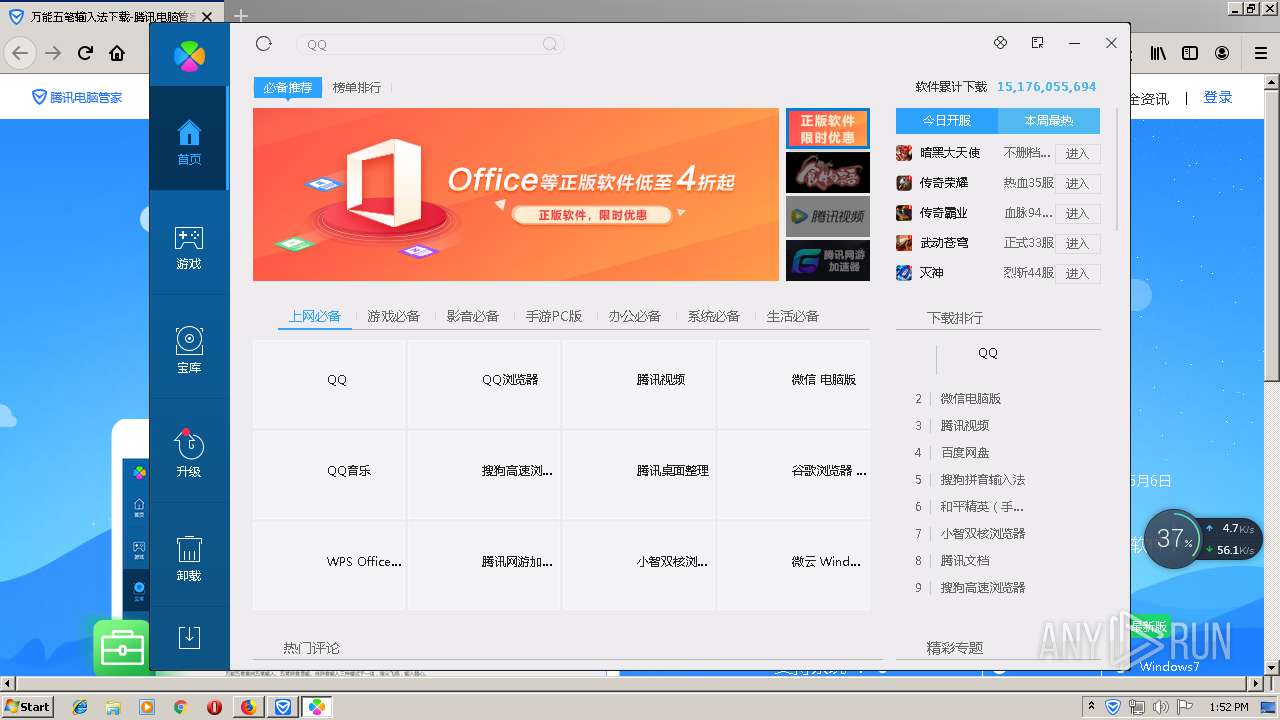Click 搜狗拼音输入法 in download ranking

click(x=983, y=480)
